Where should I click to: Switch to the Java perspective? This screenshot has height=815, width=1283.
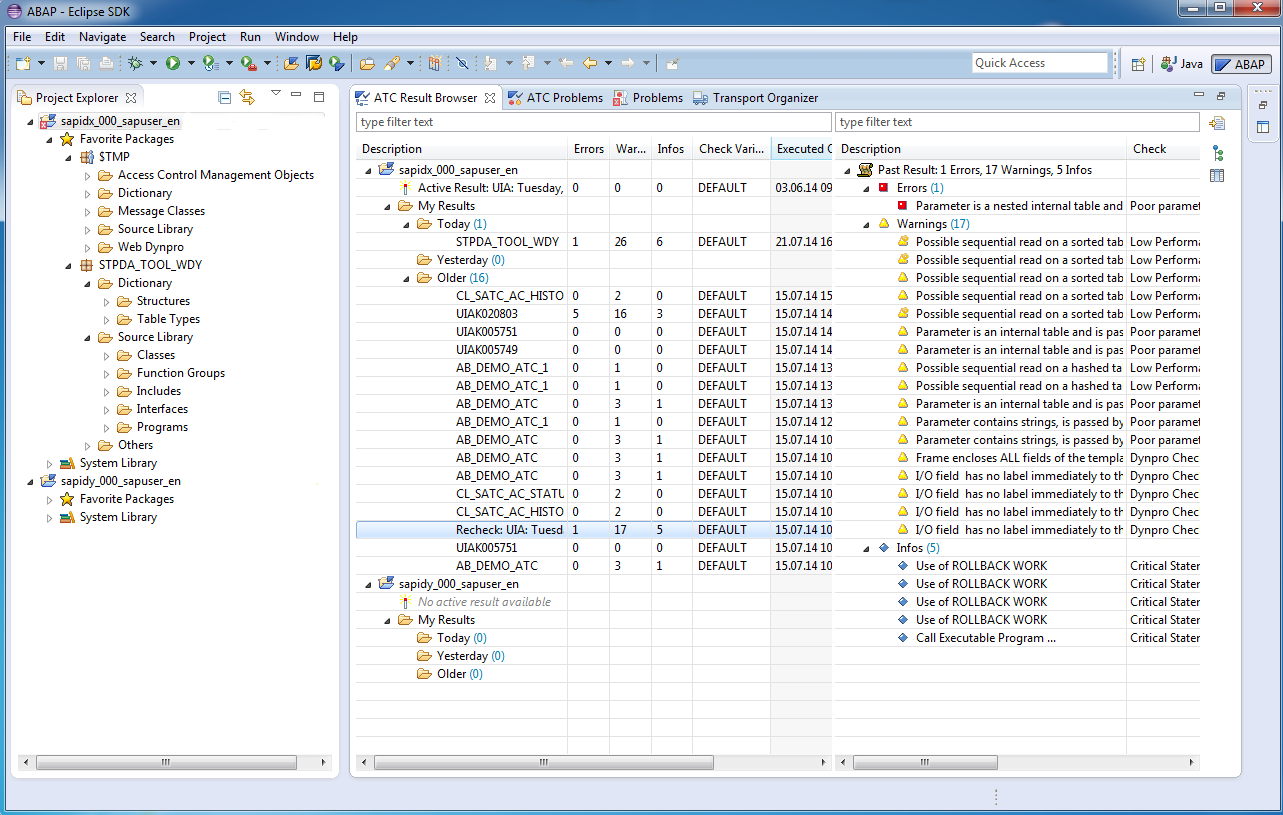click(1181, 64)
